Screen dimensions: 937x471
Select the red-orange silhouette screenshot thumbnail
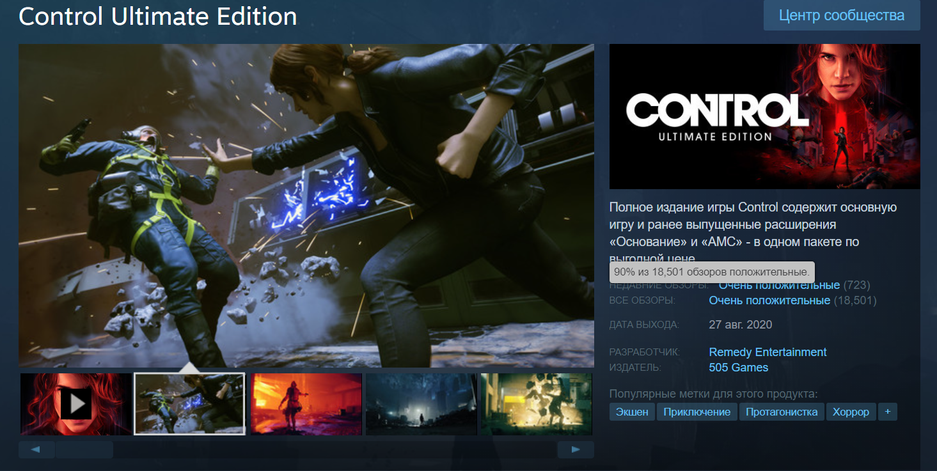point(306,404)
